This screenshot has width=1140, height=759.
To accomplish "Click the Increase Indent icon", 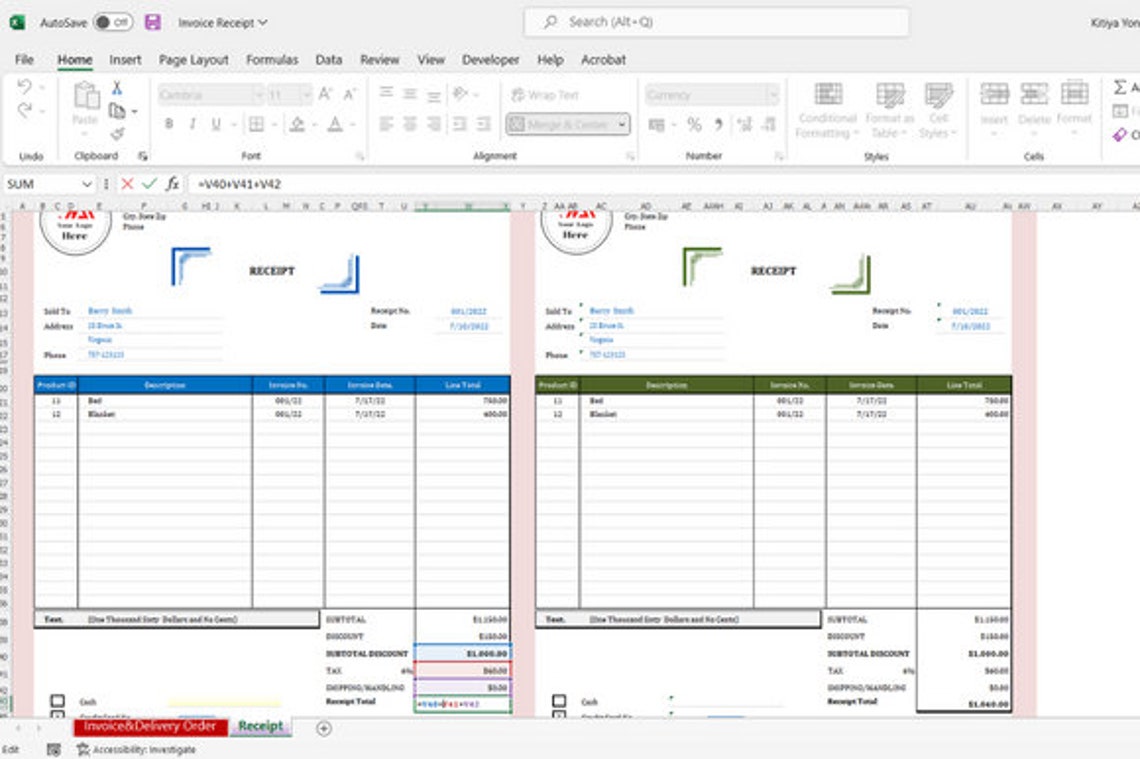I will (483, 124).
